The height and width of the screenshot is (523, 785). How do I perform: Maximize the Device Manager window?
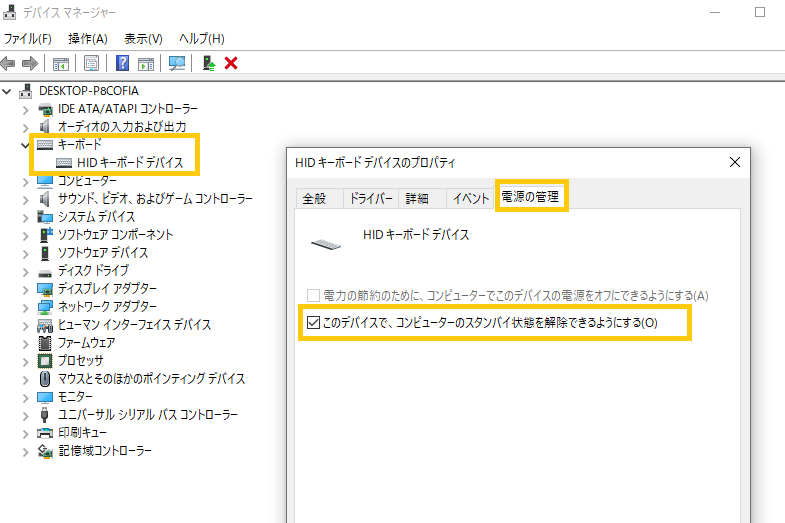(759, 12)
